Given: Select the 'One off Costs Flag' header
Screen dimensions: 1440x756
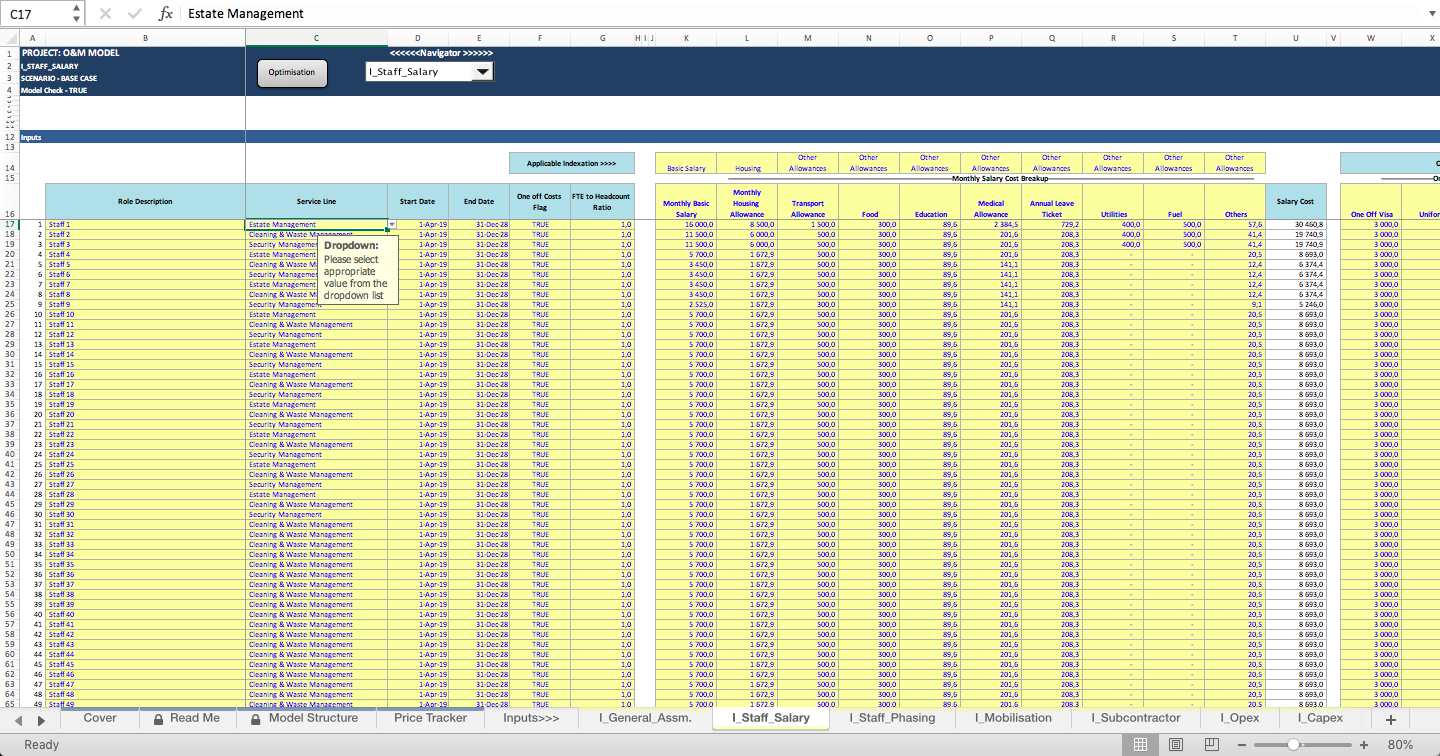Looking at the screenshot, I should (x=540, y=201).
